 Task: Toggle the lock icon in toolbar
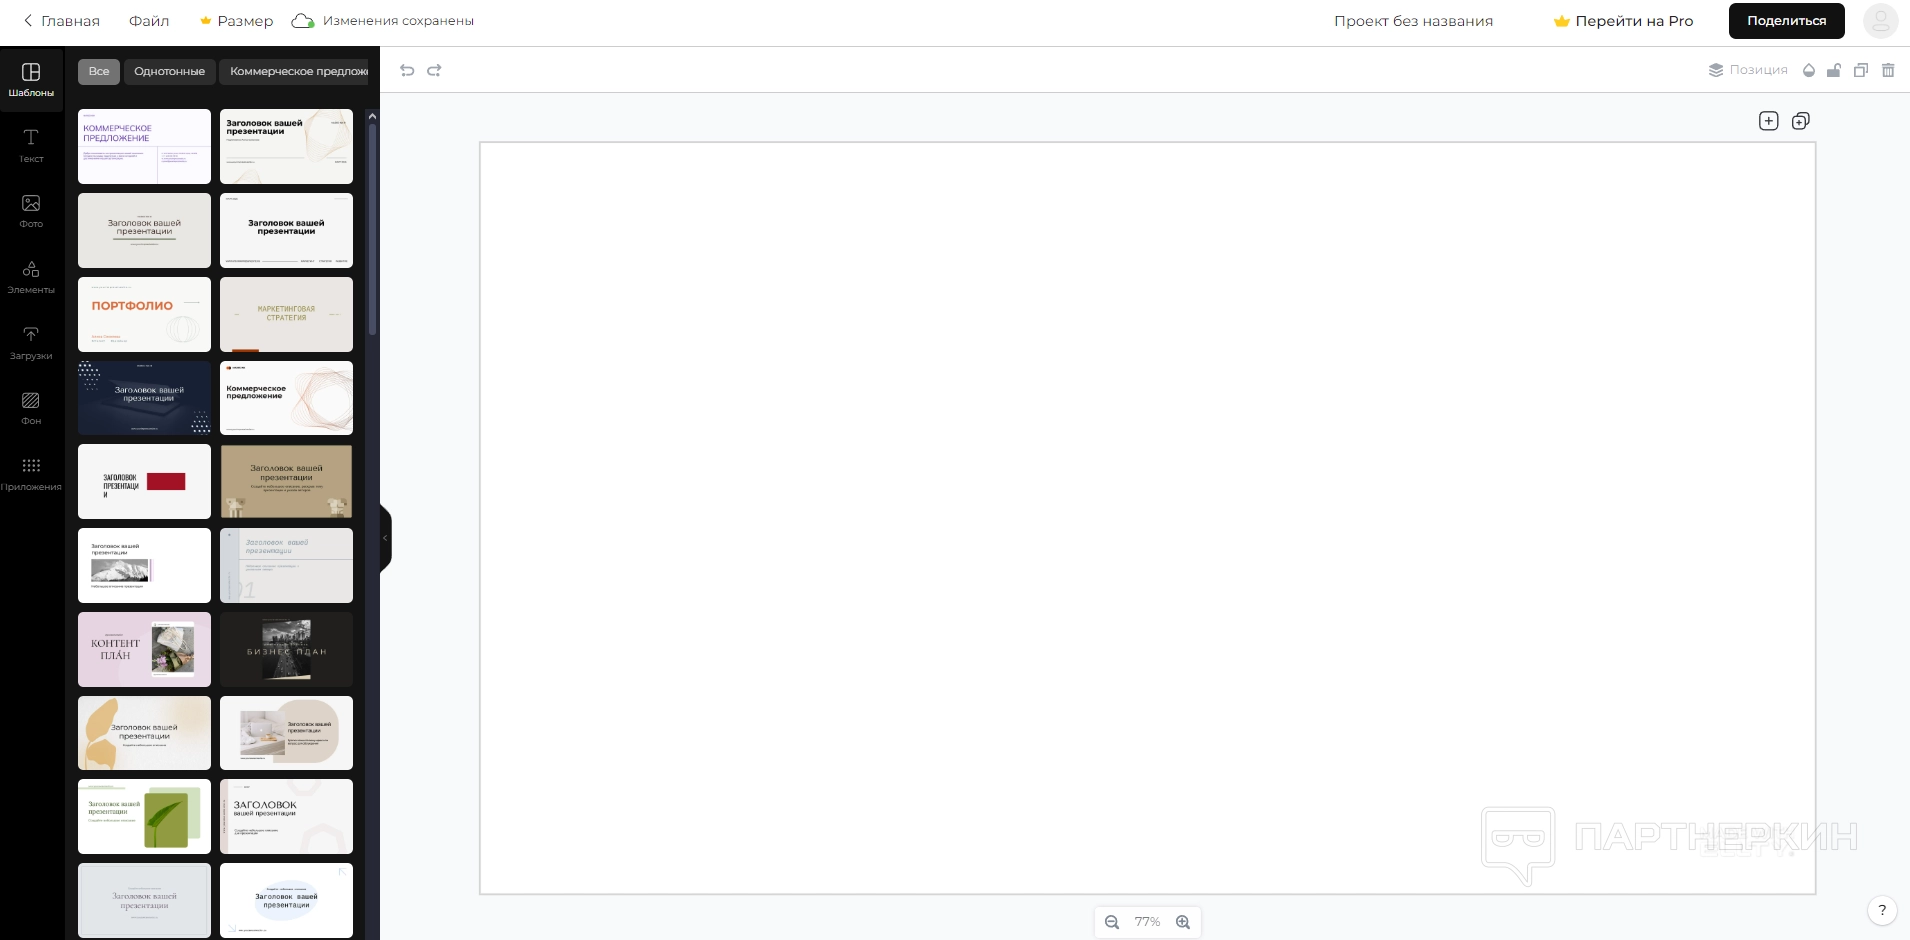coord(1834,70)
